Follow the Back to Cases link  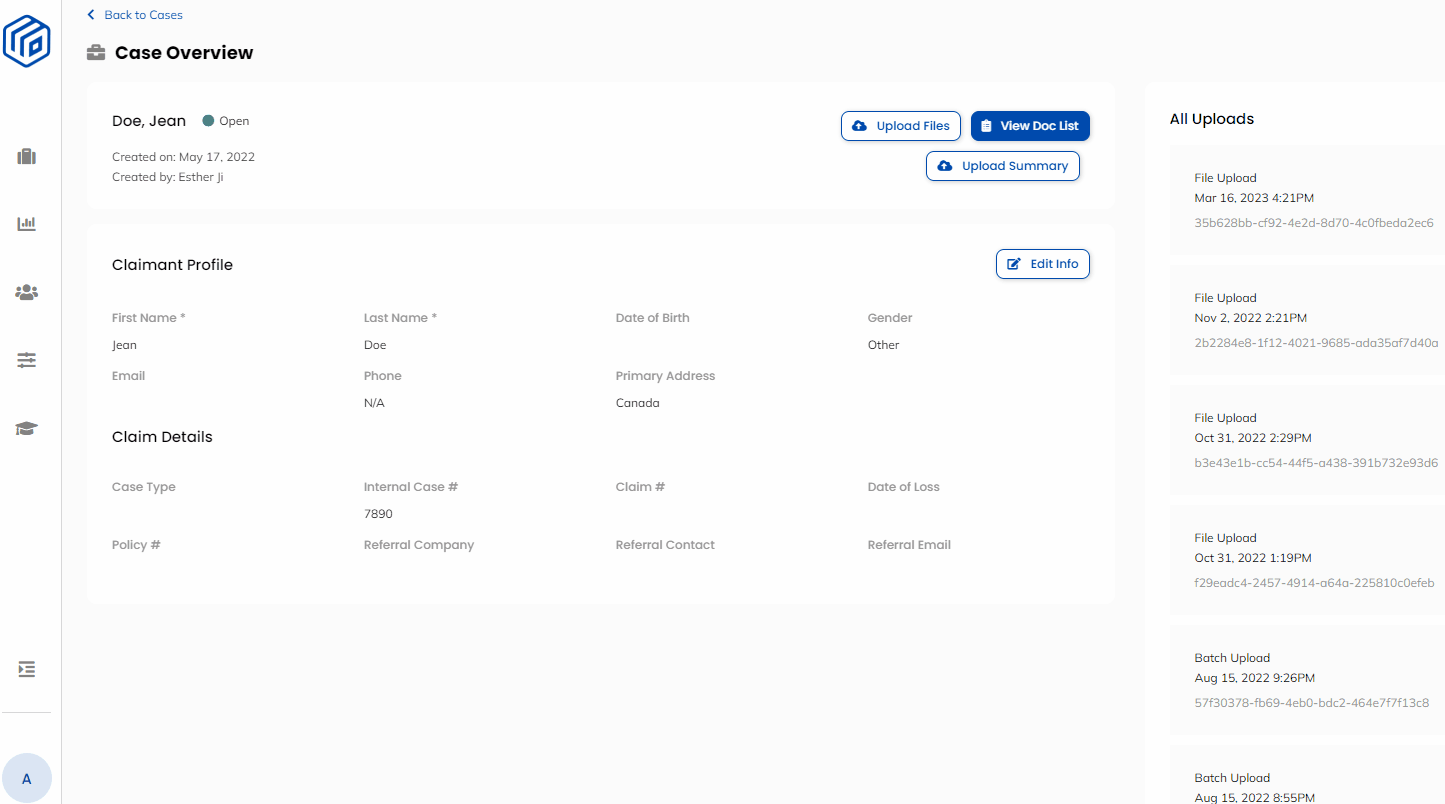pyautogui.click(x=143, y=14)
